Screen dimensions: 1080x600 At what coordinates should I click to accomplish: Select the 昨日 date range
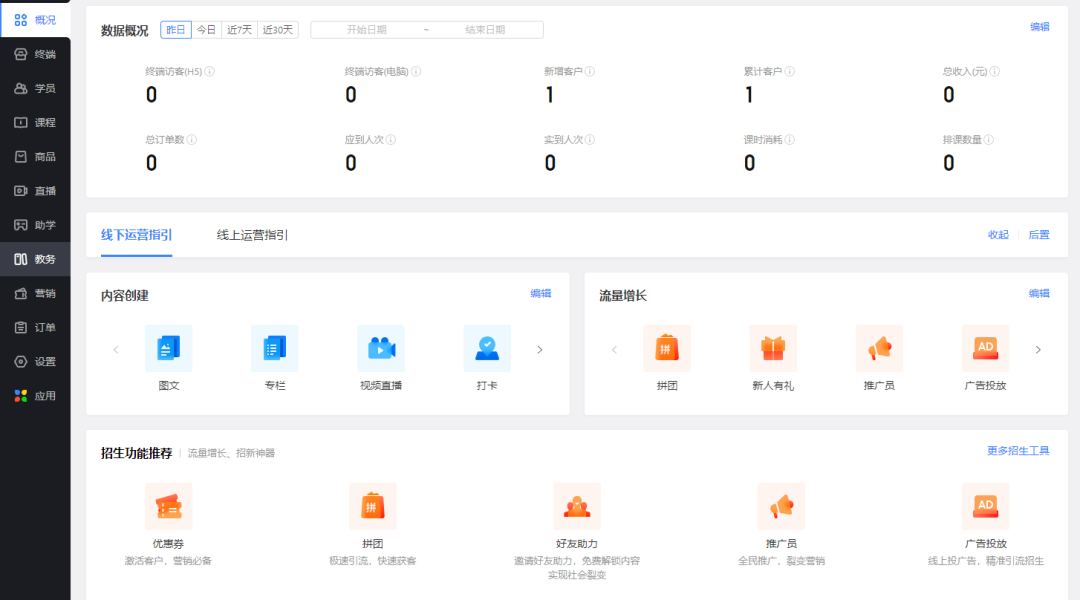coord(176,30)
